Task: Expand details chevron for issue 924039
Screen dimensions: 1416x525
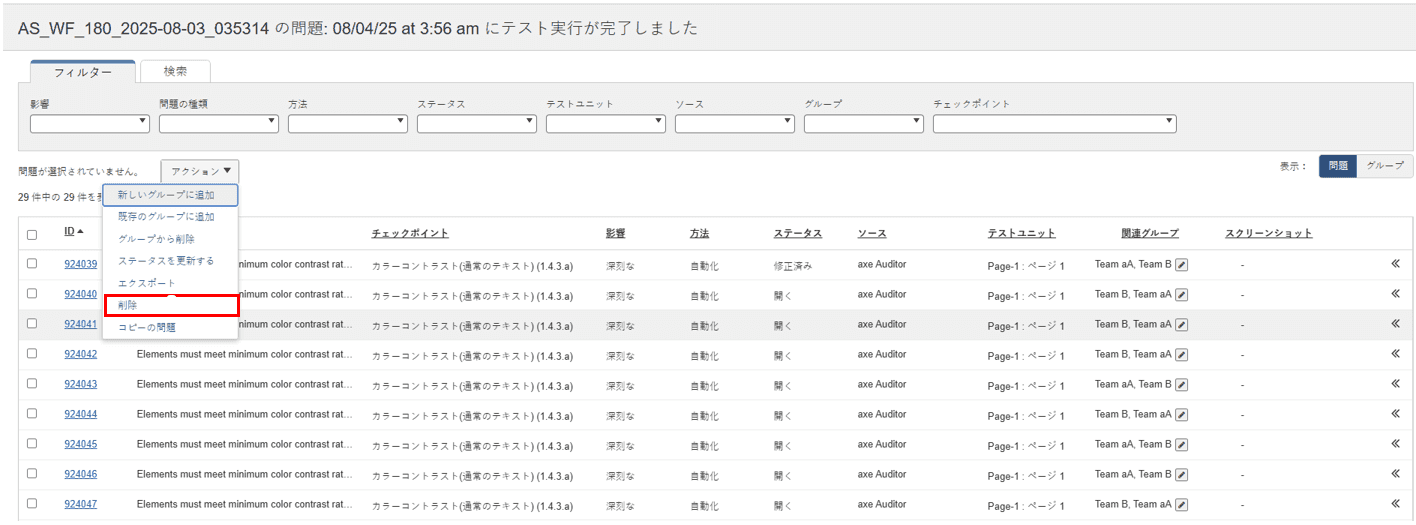Action: pyautogui.click(x=1395, y=265)
